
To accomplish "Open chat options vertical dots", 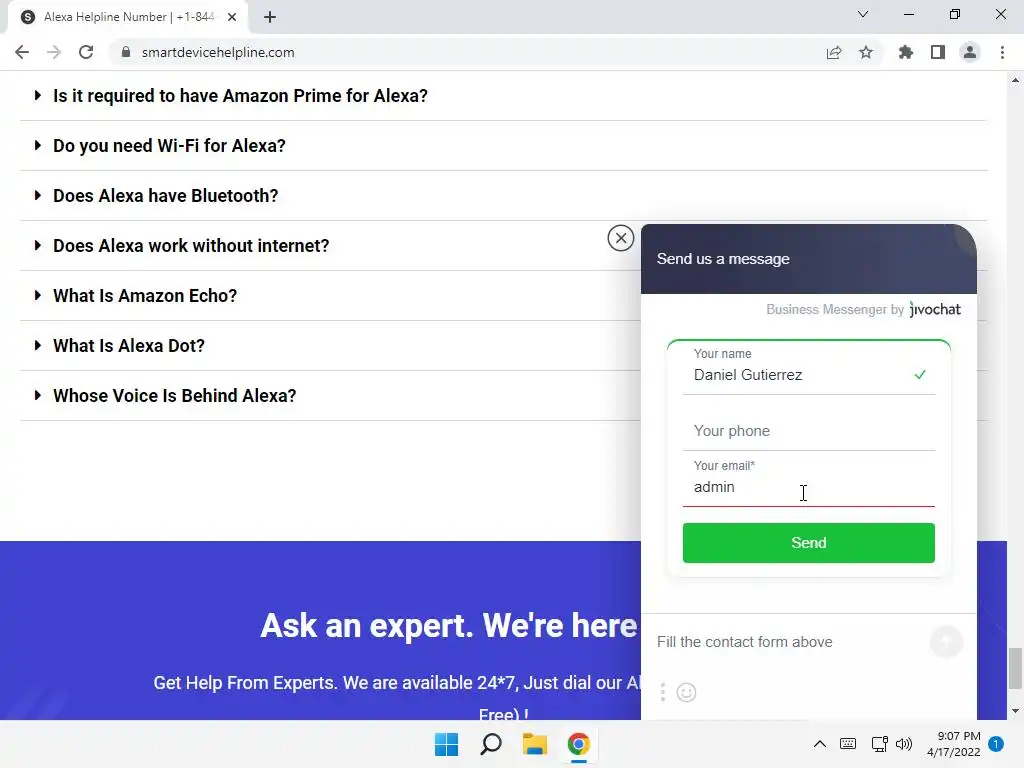I will [663, 692].
